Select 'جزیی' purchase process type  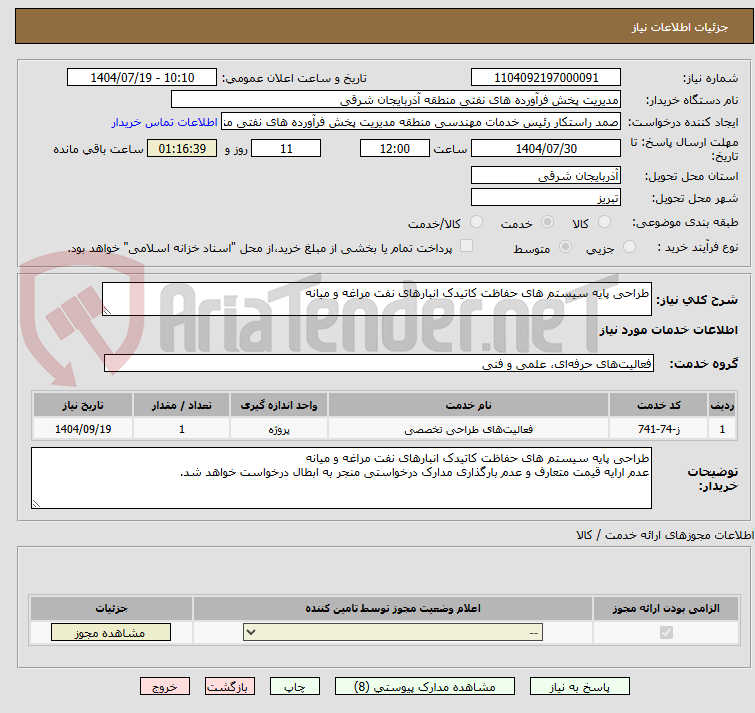tap(627, 247)
